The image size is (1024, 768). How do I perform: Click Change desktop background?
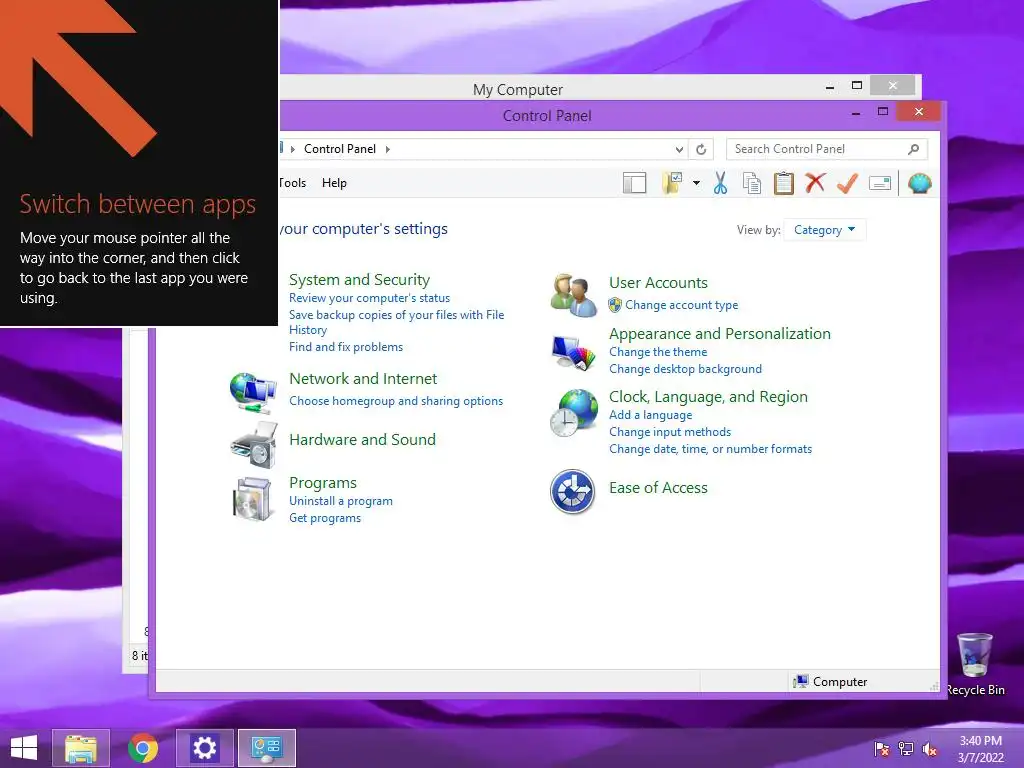[685, 370]
